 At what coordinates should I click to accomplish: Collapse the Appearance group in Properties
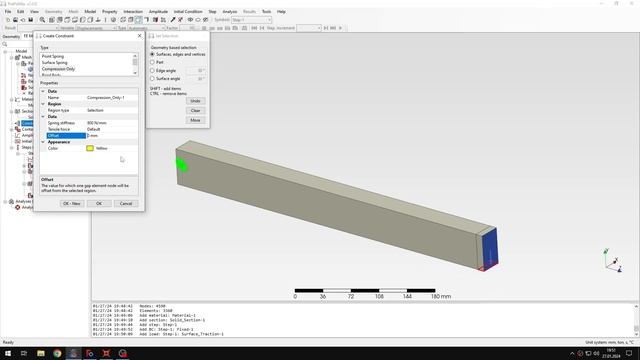43,142
